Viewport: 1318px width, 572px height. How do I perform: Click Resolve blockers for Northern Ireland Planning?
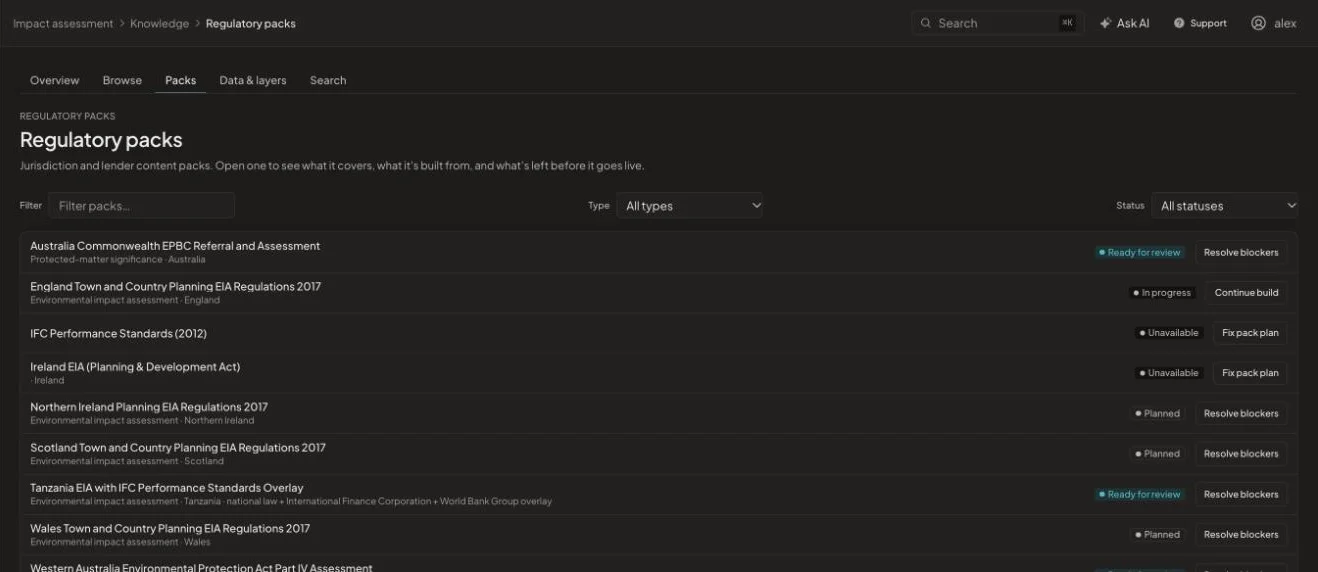click(x=1241, y=414)
